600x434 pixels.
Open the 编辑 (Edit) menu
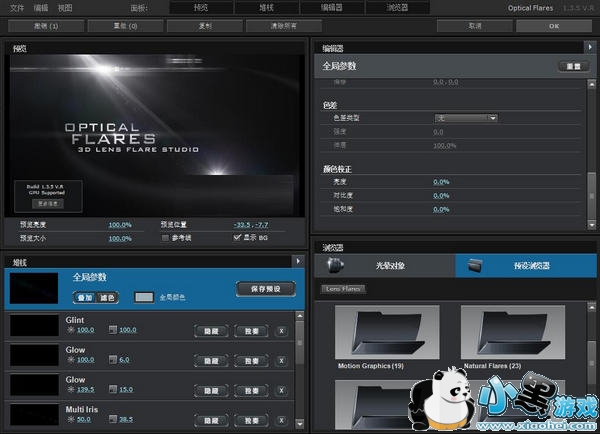[41, 8]
